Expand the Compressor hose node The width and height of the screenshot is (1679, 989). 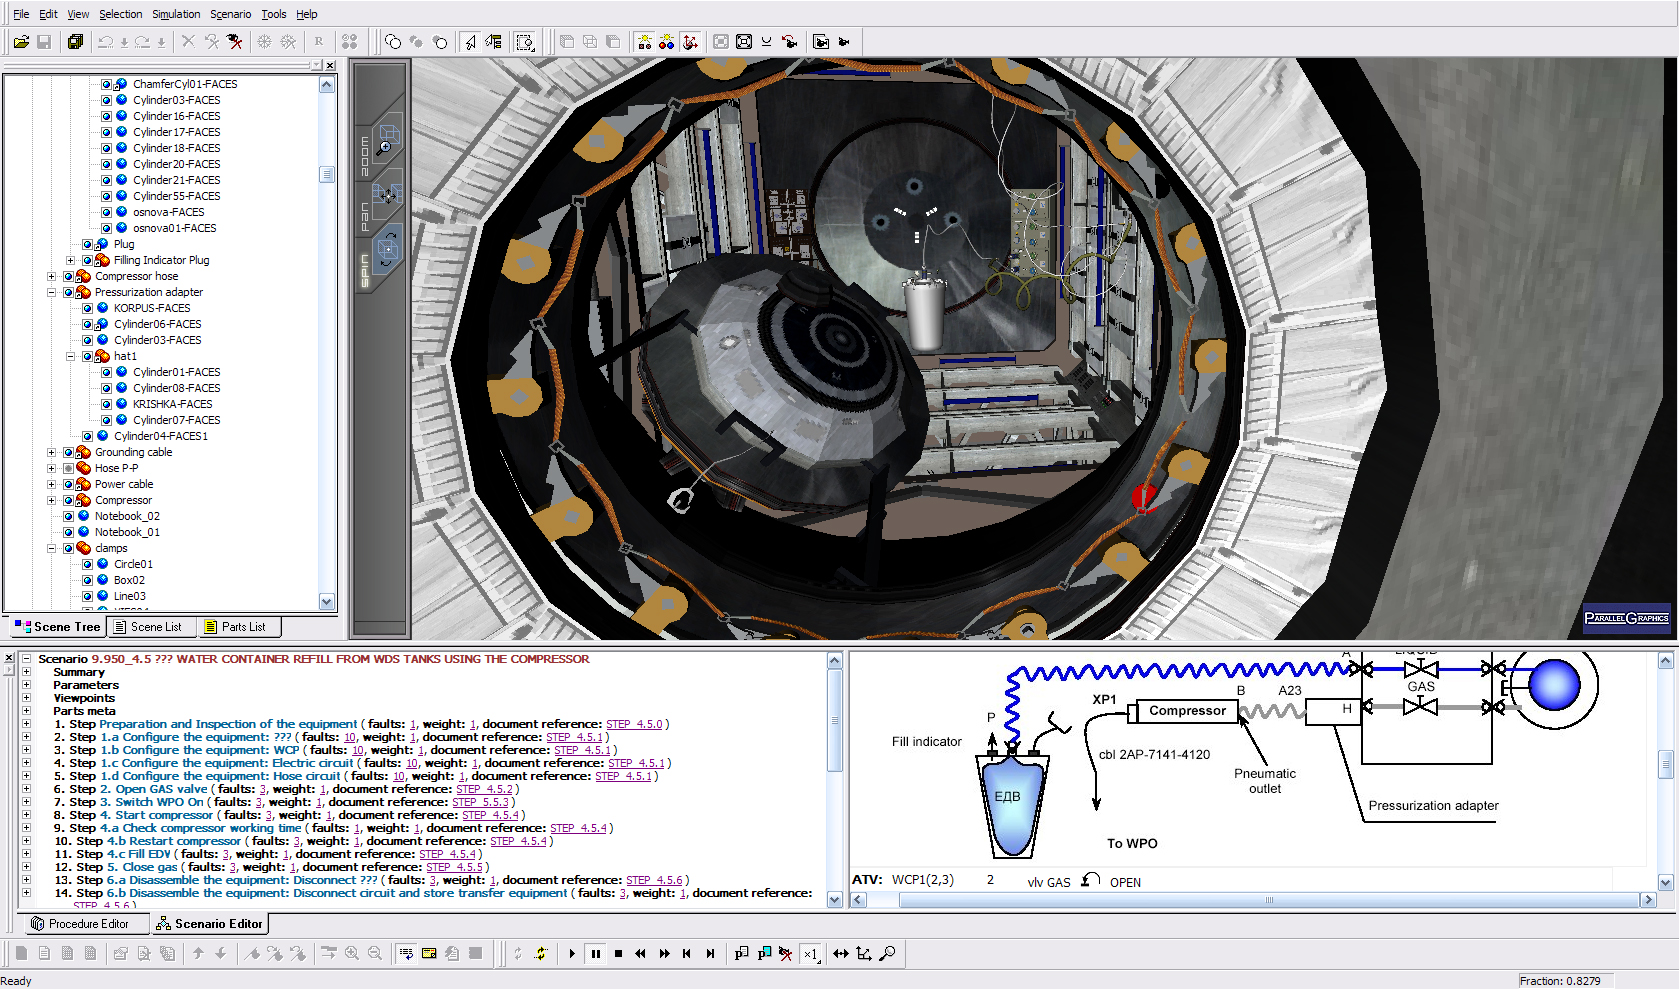pyautogui.click(x=51, y=276)
